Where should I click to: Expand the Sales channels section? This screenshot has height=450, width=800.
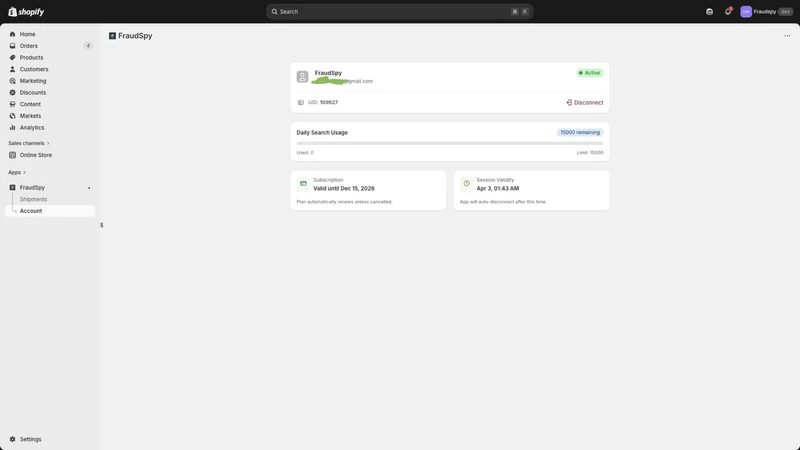(29, 143)
